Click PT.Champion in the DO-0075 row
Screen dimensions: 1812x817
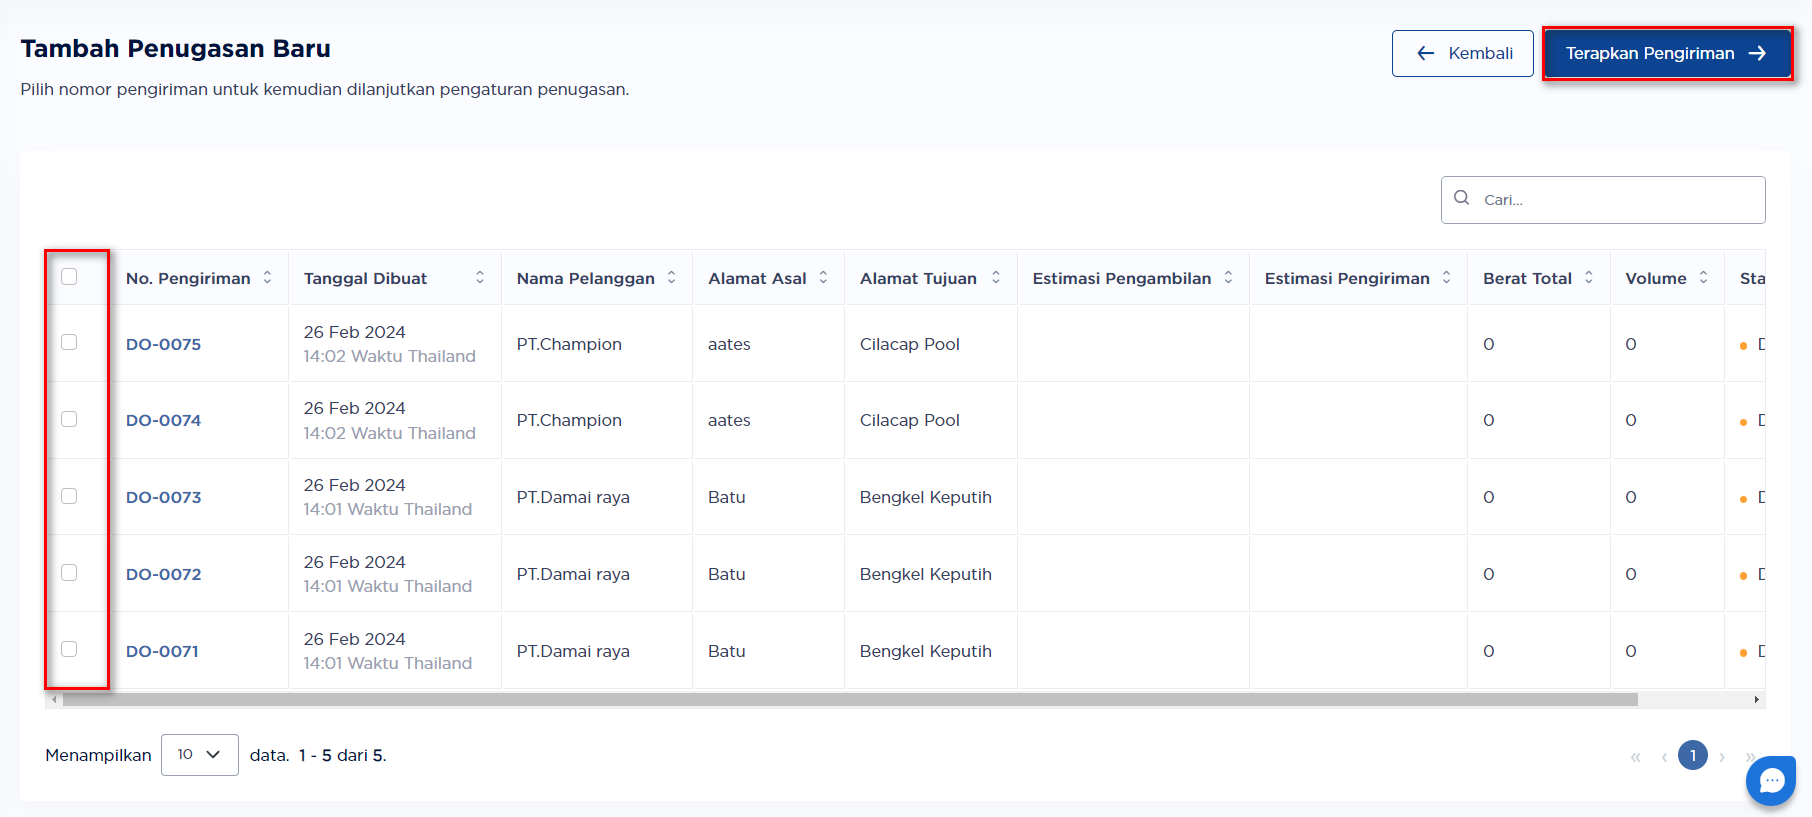tap(569, 344)
